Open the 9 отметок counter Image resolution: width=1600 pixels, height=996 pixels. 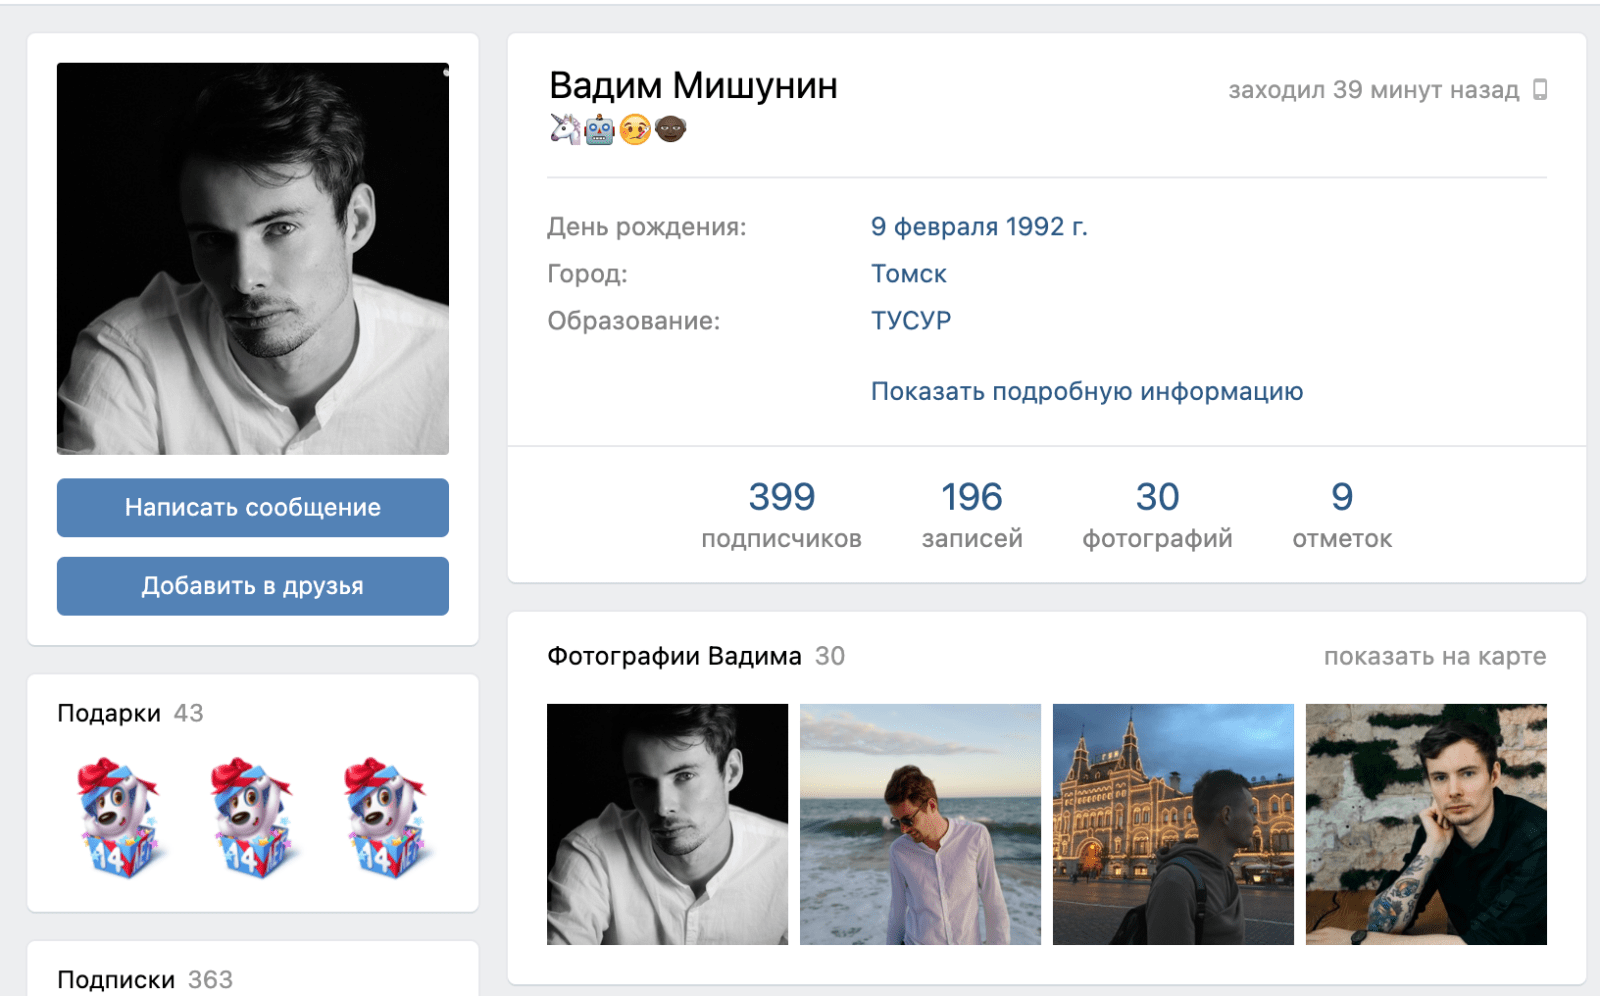pyautogui.click(x=1341, y=514)
